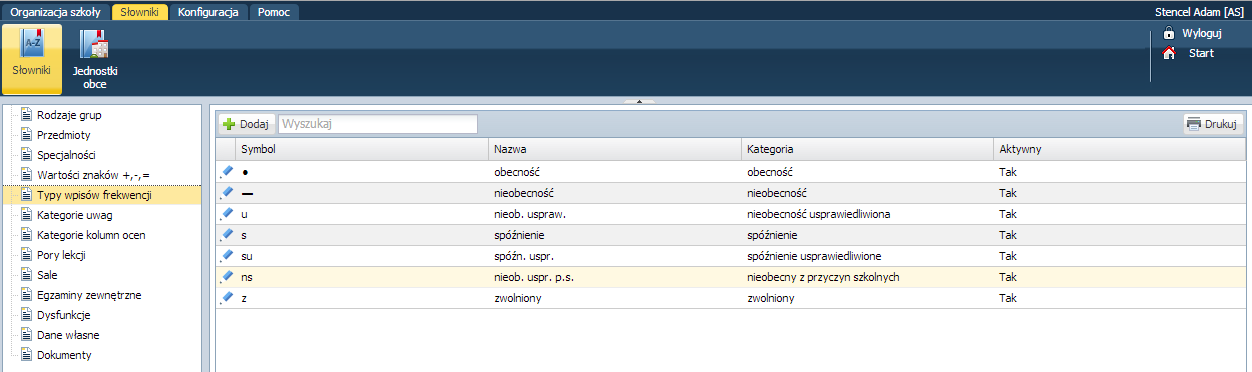Select Egzaminy zewnętrzne in the tree
1252x372 pixels.
[89, 295]
